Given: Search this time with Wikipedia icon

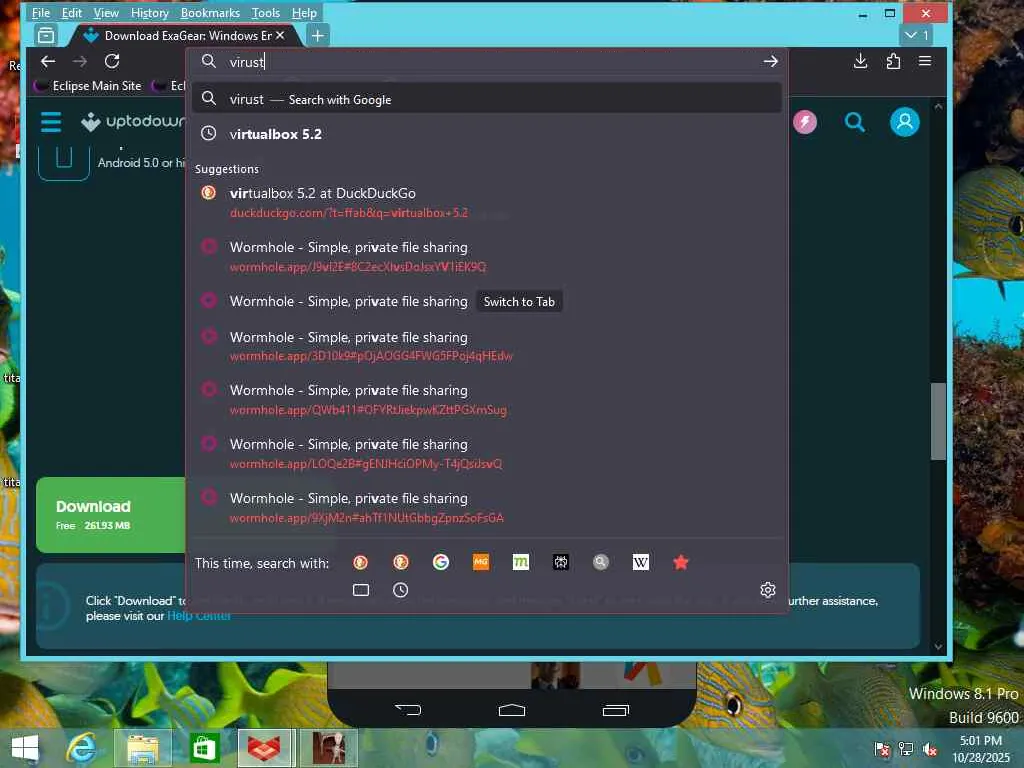Looking at the screenshot, I should pos(641,562).
